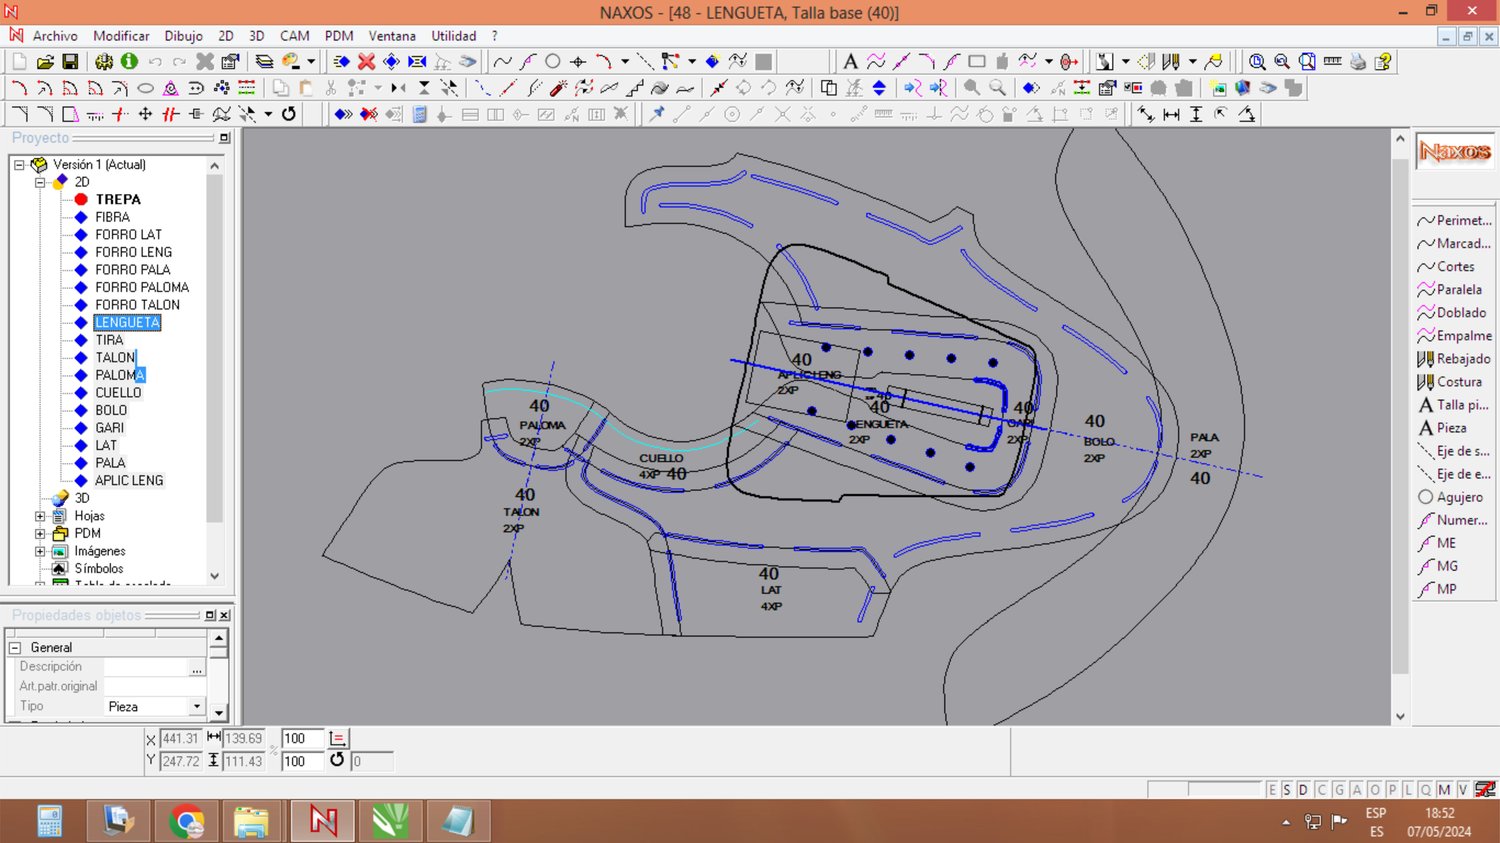Collapse the Versión 1 (Actual) tree node

pyautogui.click(x=19, y=165)
